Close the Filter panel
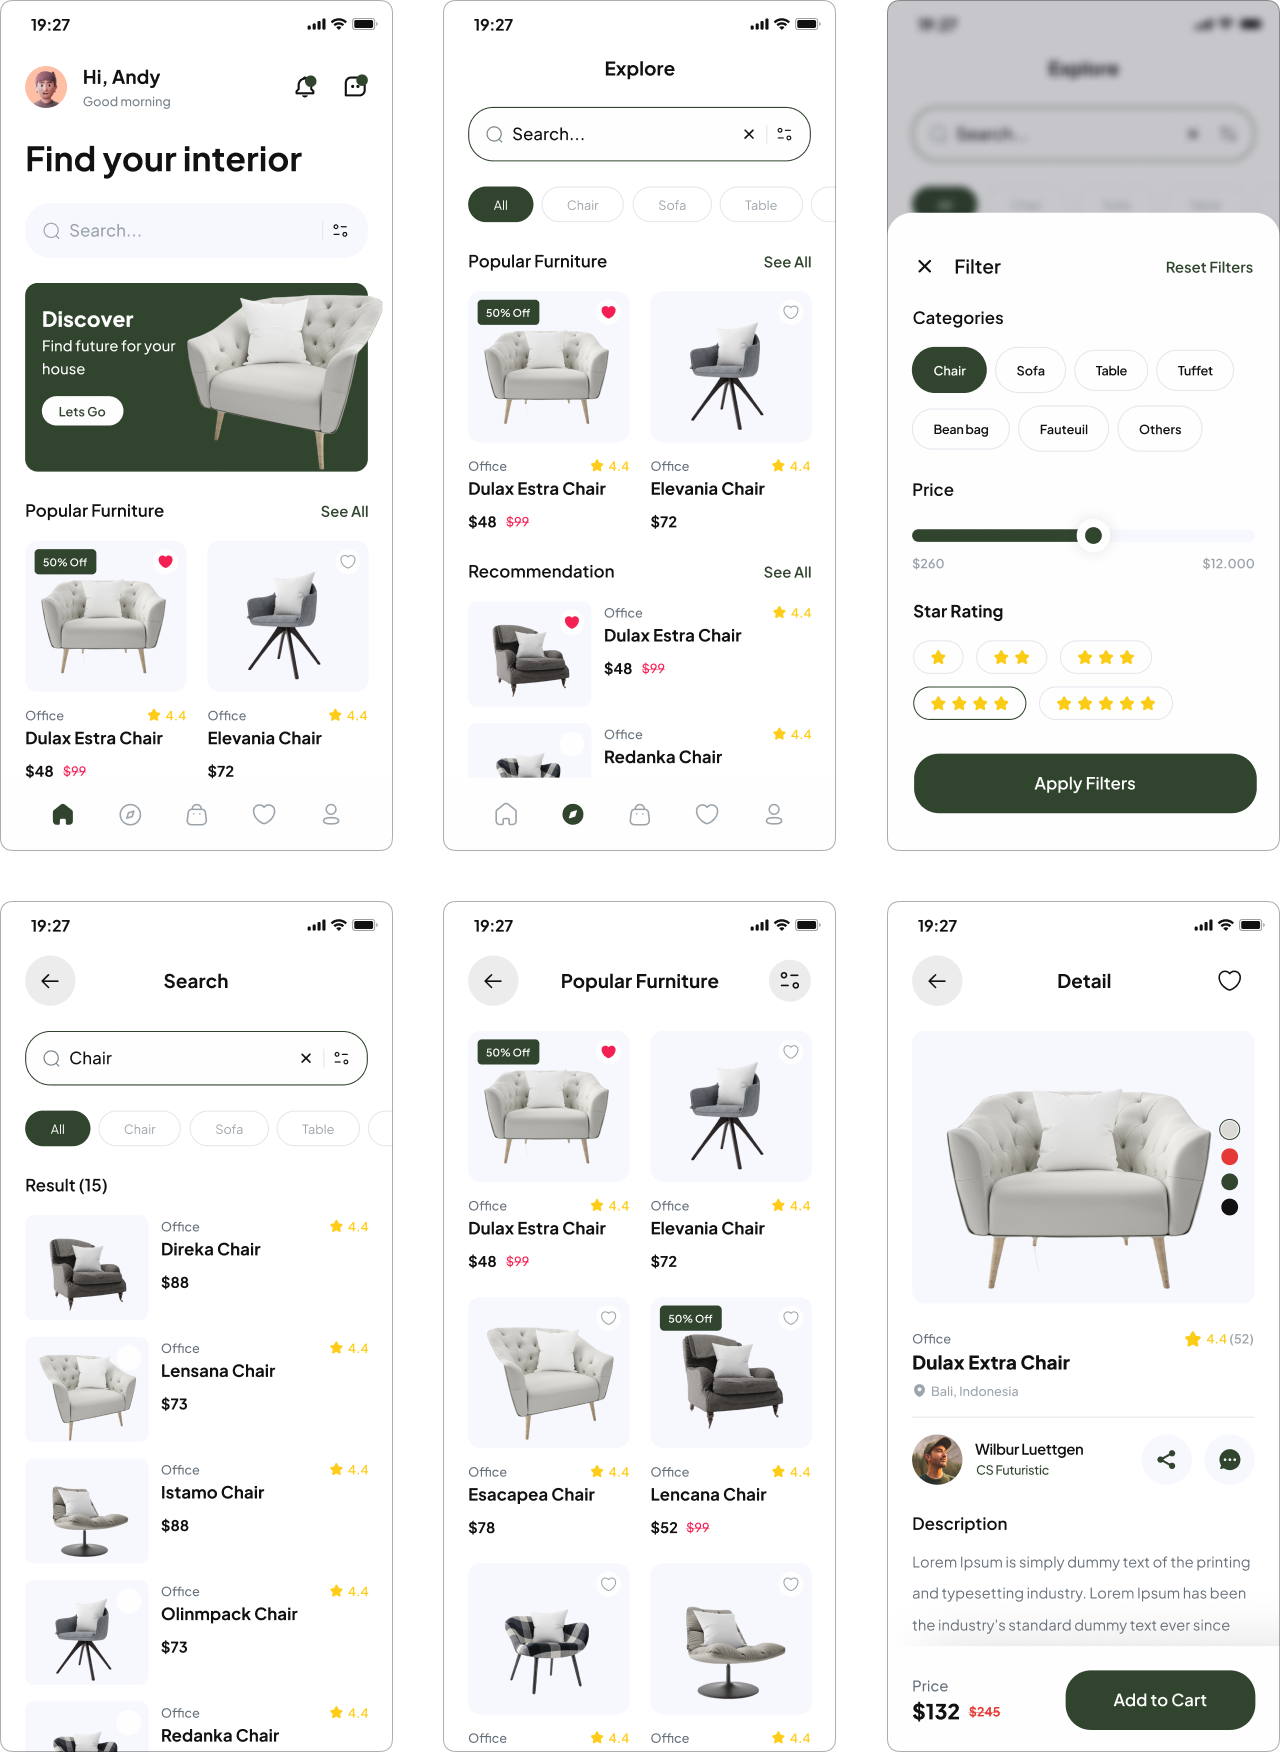Screen dimensions: 1280x1752 tap(925, 266)
